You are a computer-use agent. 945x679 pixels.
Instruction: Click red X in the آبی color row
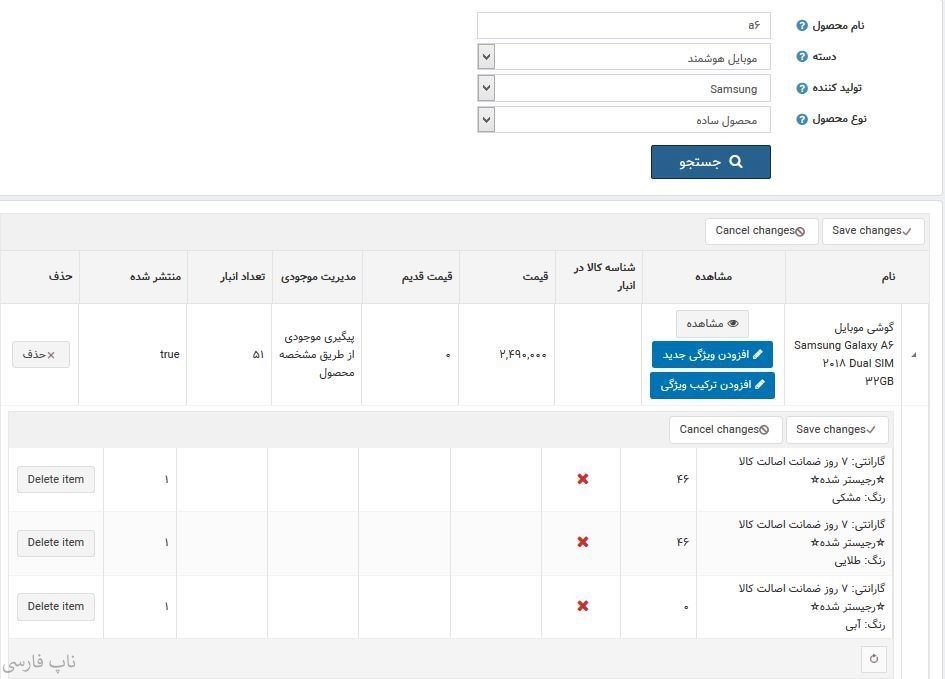pos(583,606)
